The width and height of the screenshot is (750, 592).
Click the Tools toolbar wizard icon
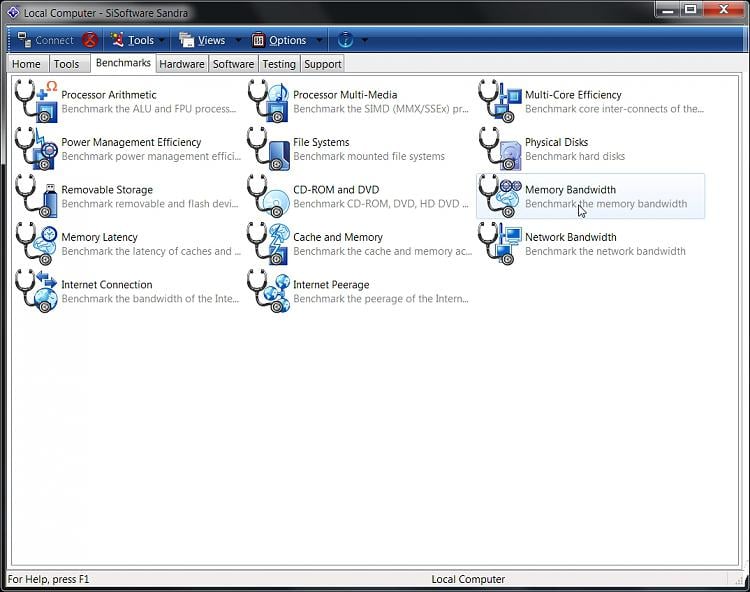click(117, 40)
